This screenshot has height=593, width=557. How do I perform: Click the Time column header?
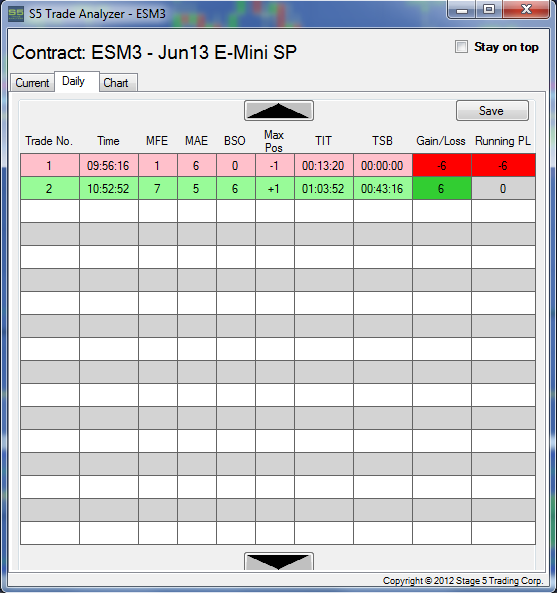click(108, 141)
